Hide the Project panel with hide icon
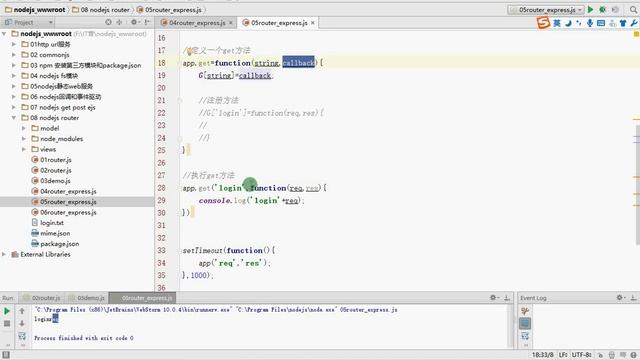Screen dimensions: 640x360 click(147, 22)
